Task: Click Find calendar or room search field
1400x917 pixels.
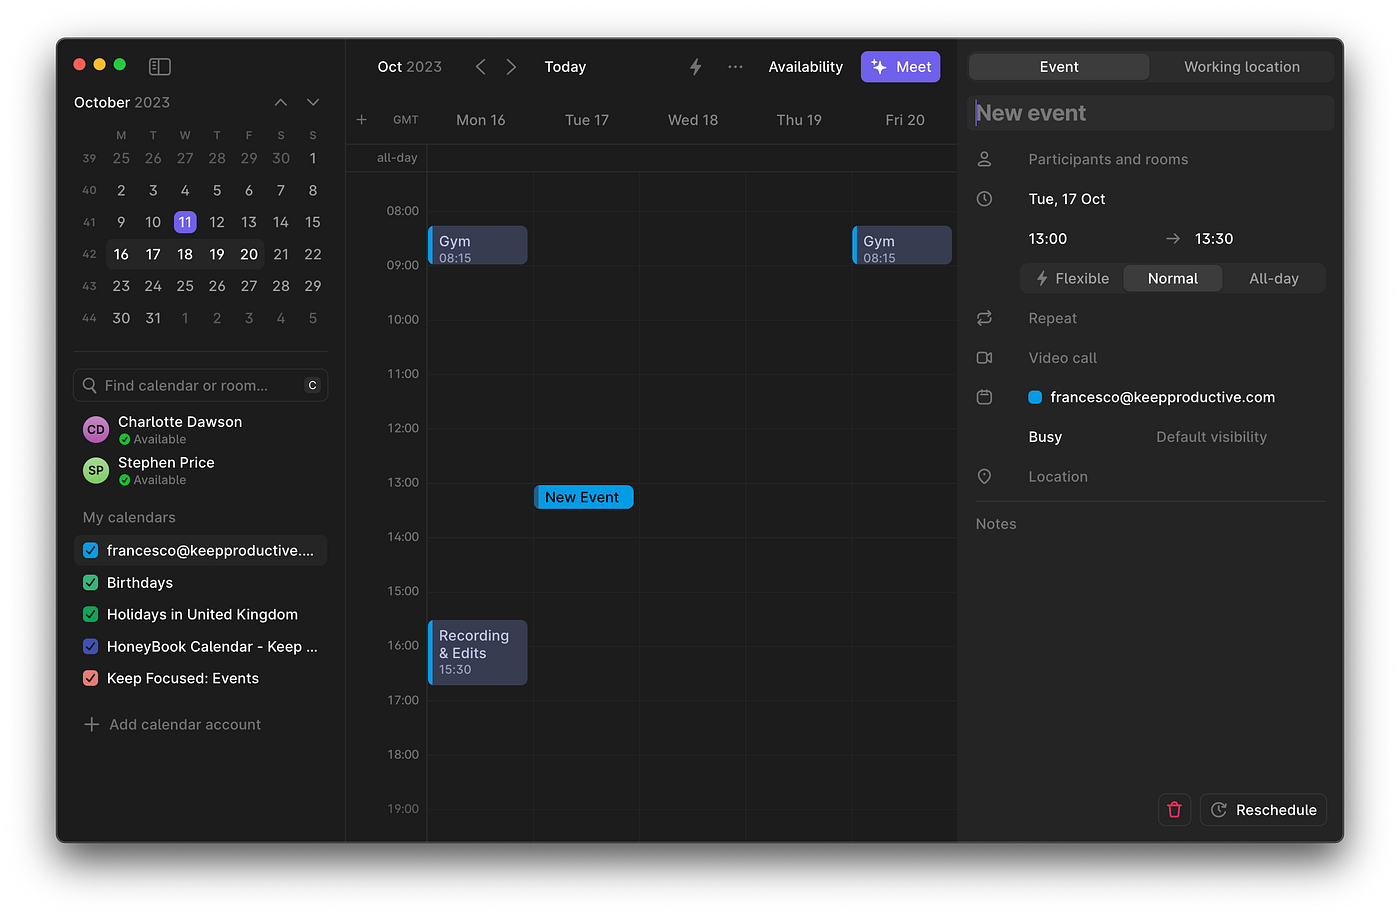Action: [x=200, y=385]
